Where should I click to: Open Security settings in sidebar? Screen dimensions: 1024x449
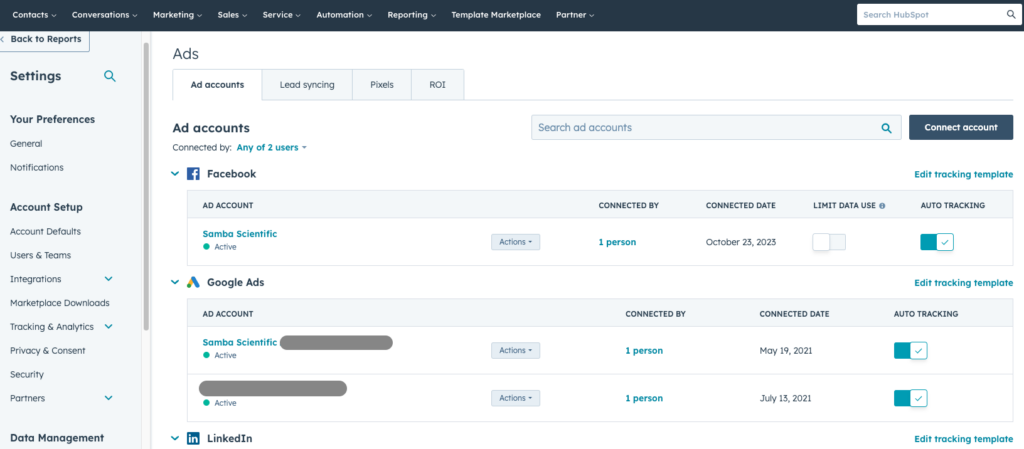27,375
